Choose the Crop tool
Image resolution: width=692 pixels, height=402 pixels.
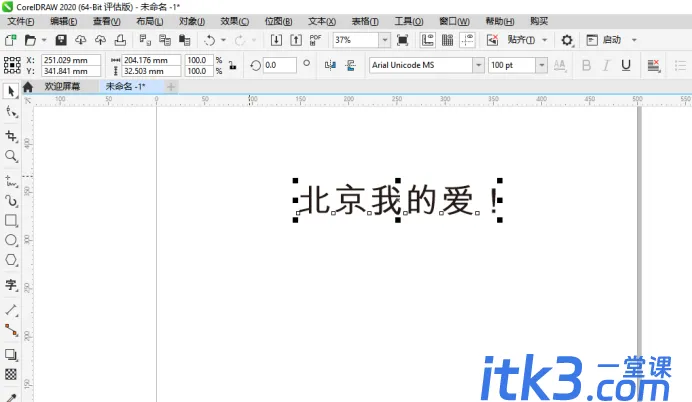coord(11,136)
